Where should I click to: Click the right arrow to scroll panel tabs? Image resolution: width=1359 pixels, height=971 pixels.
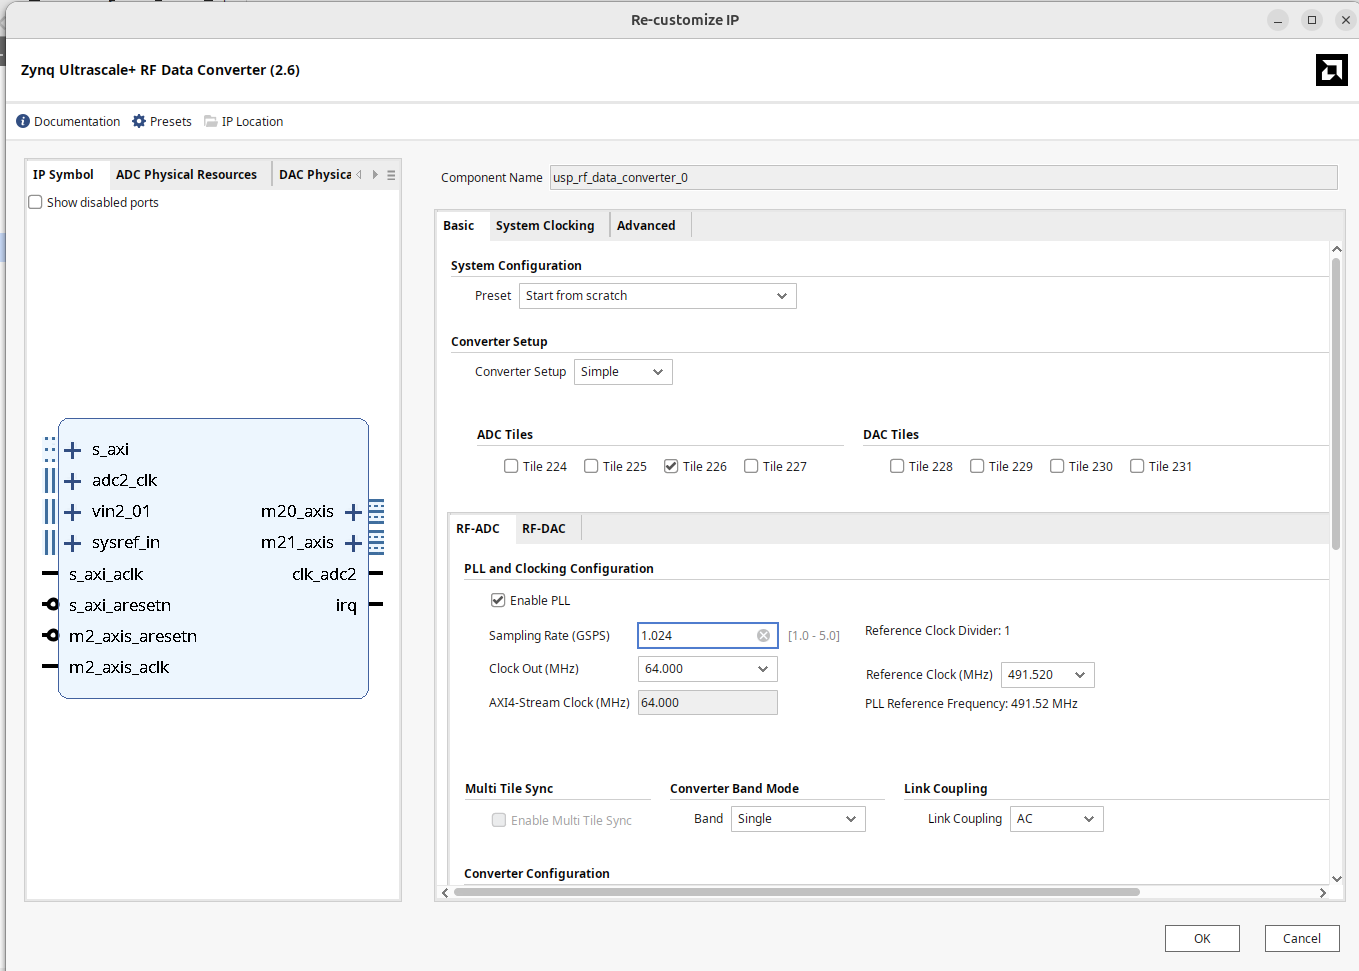(x=373, y=173)
